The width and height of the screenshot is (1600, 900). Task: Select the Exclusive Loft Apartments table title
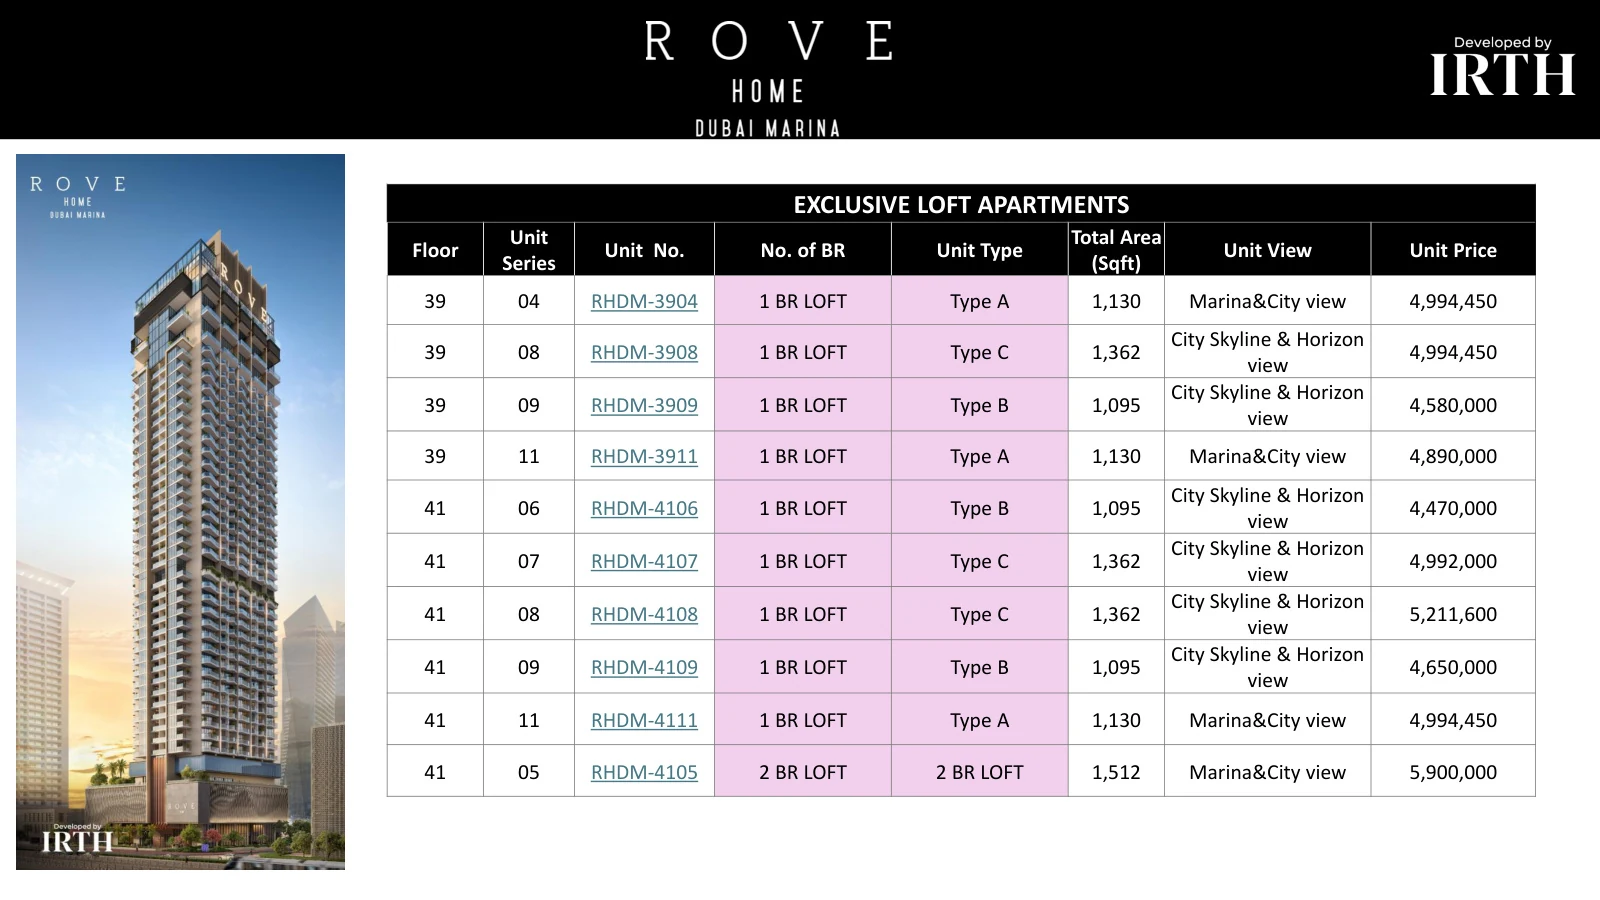click(x=961, y=204)
